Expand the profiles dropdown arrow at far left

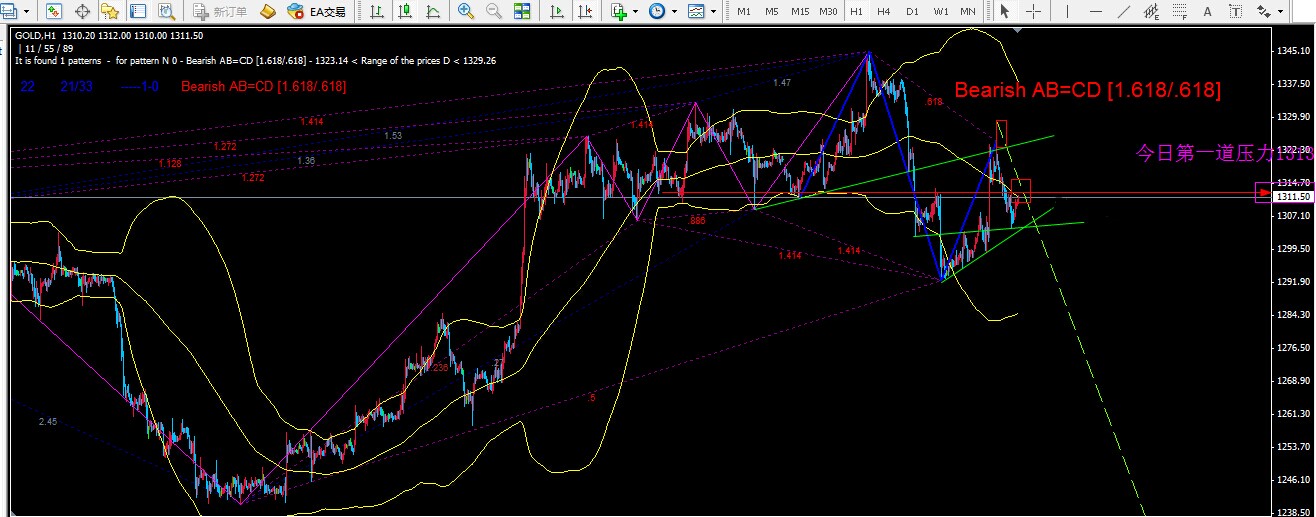point(24,12)
